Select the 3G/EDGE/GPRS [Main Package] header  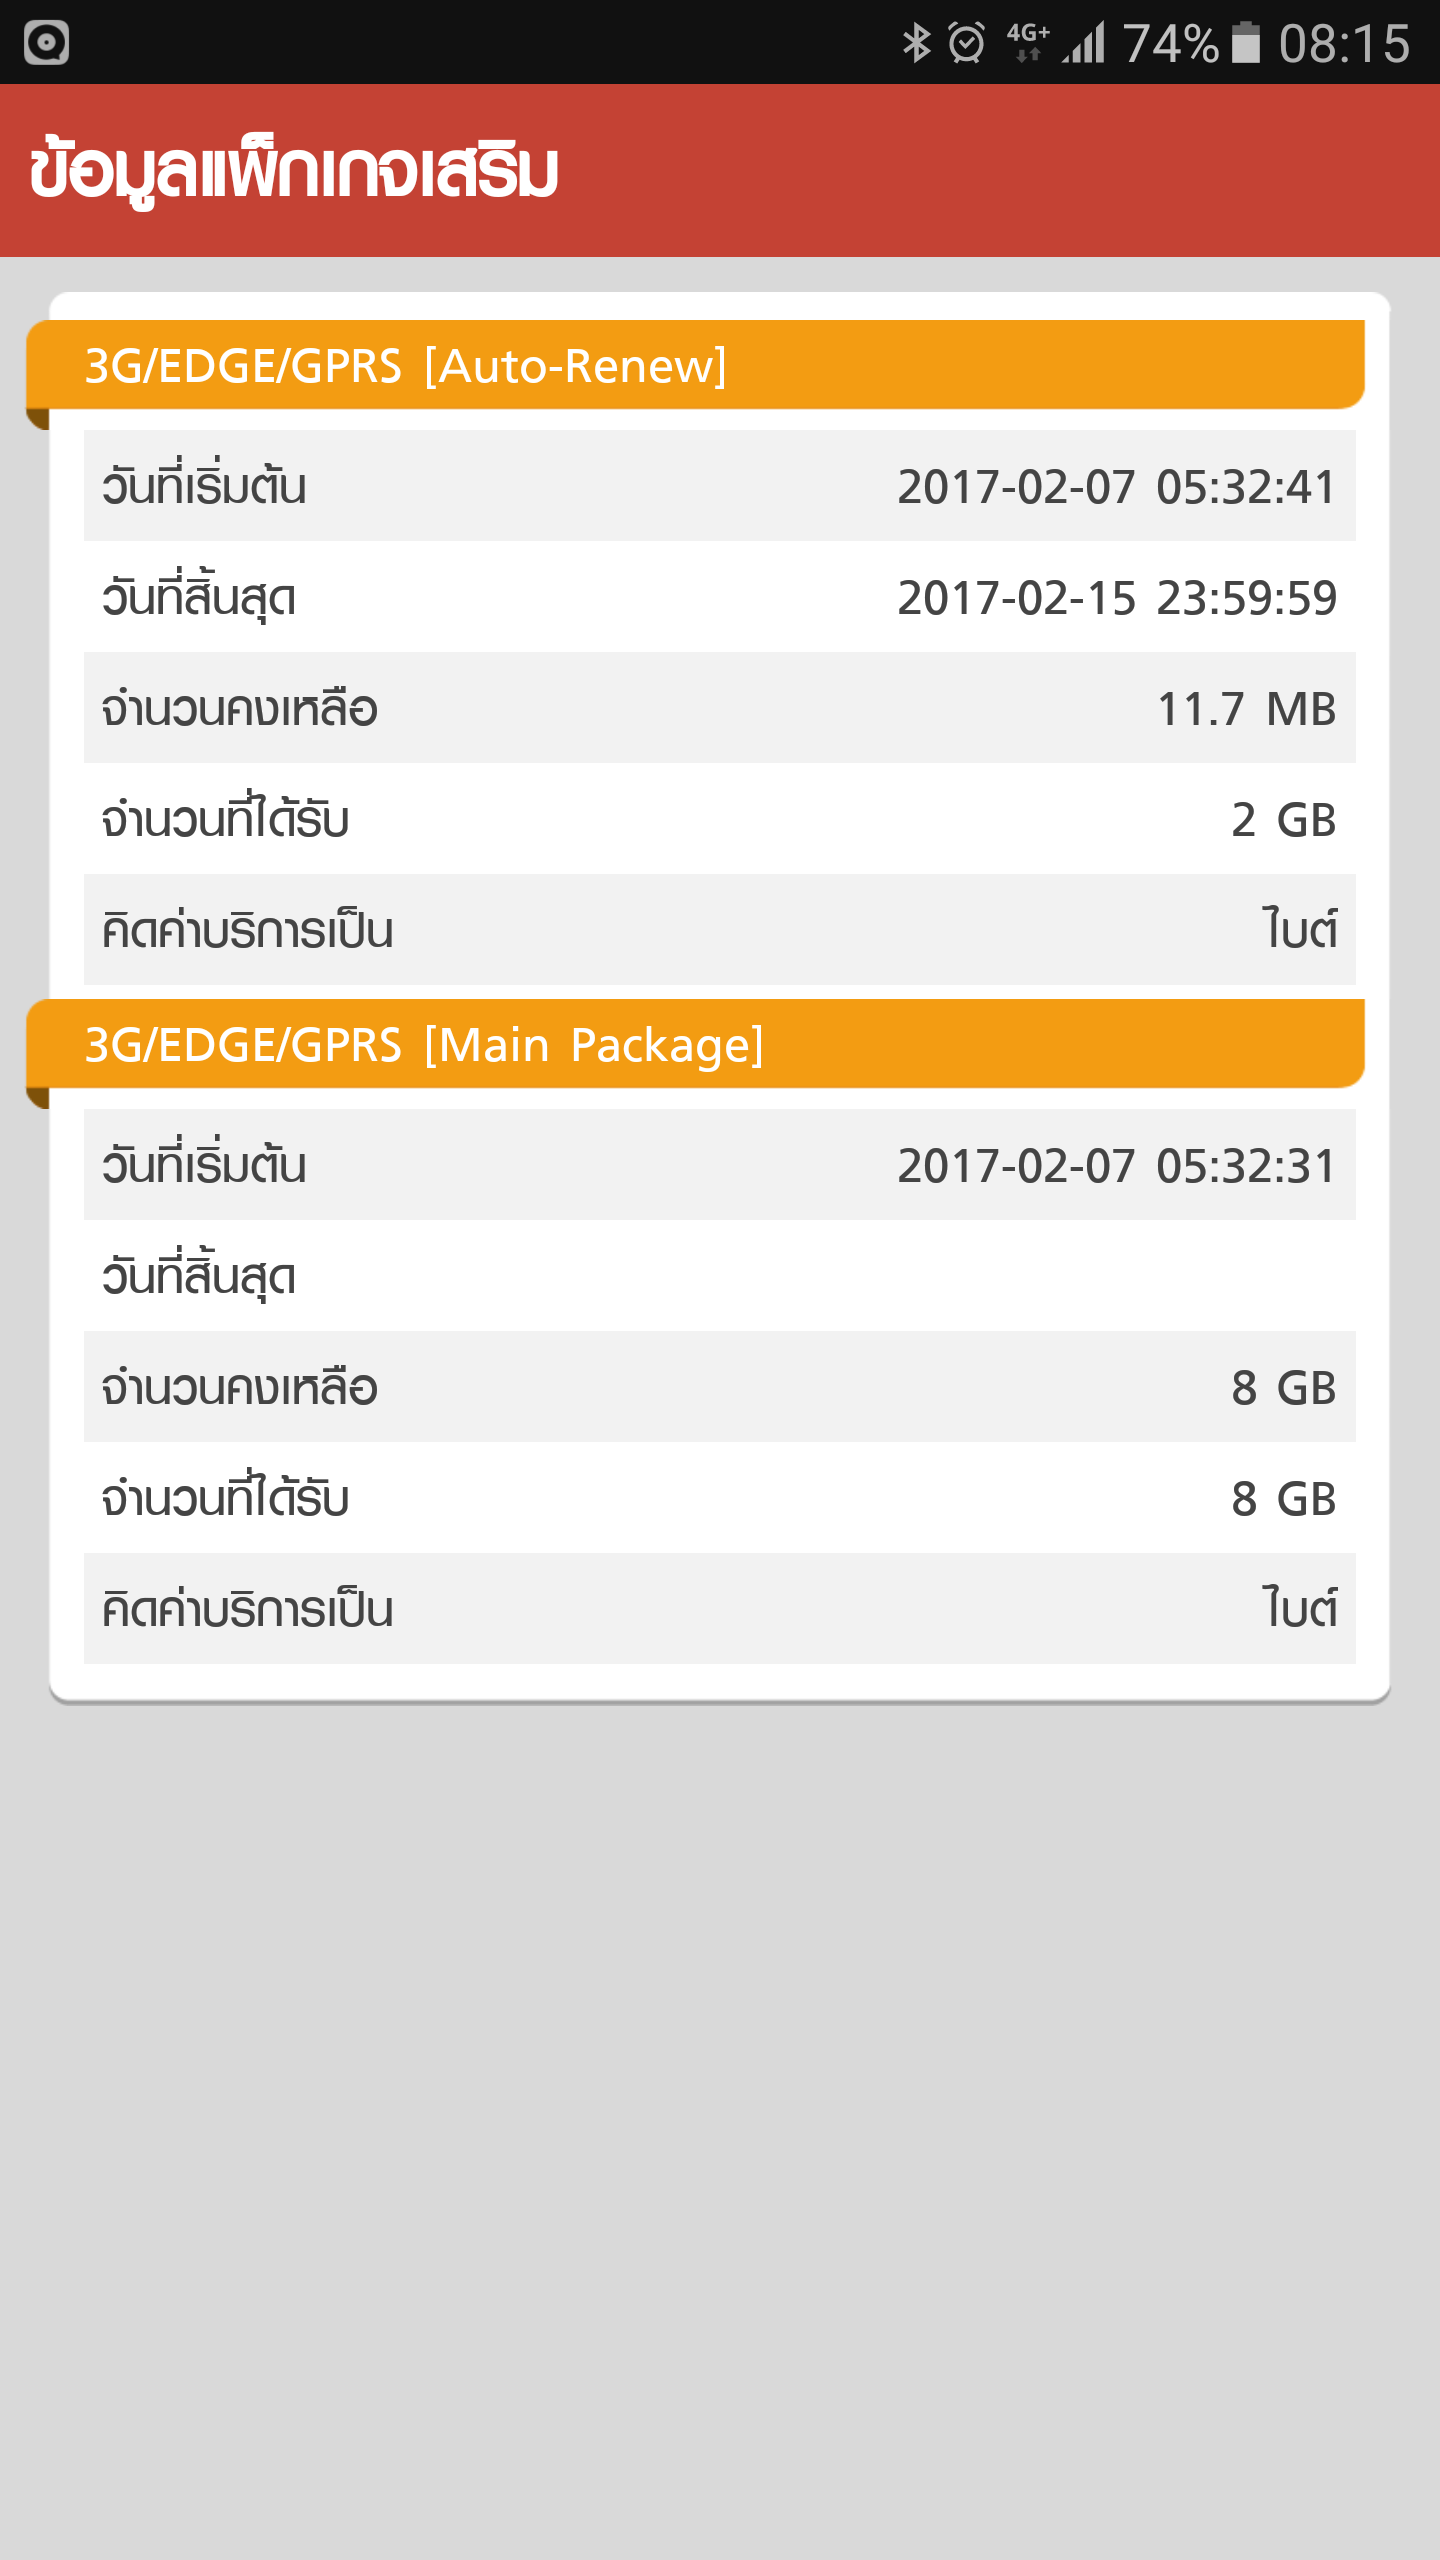(x=696, y=1044)
